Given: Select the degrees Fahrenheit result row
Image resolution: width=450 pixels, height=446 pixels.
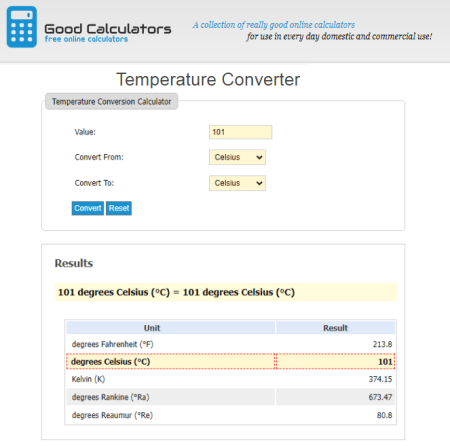Looking at the screenshot, I should pos(231,344).
